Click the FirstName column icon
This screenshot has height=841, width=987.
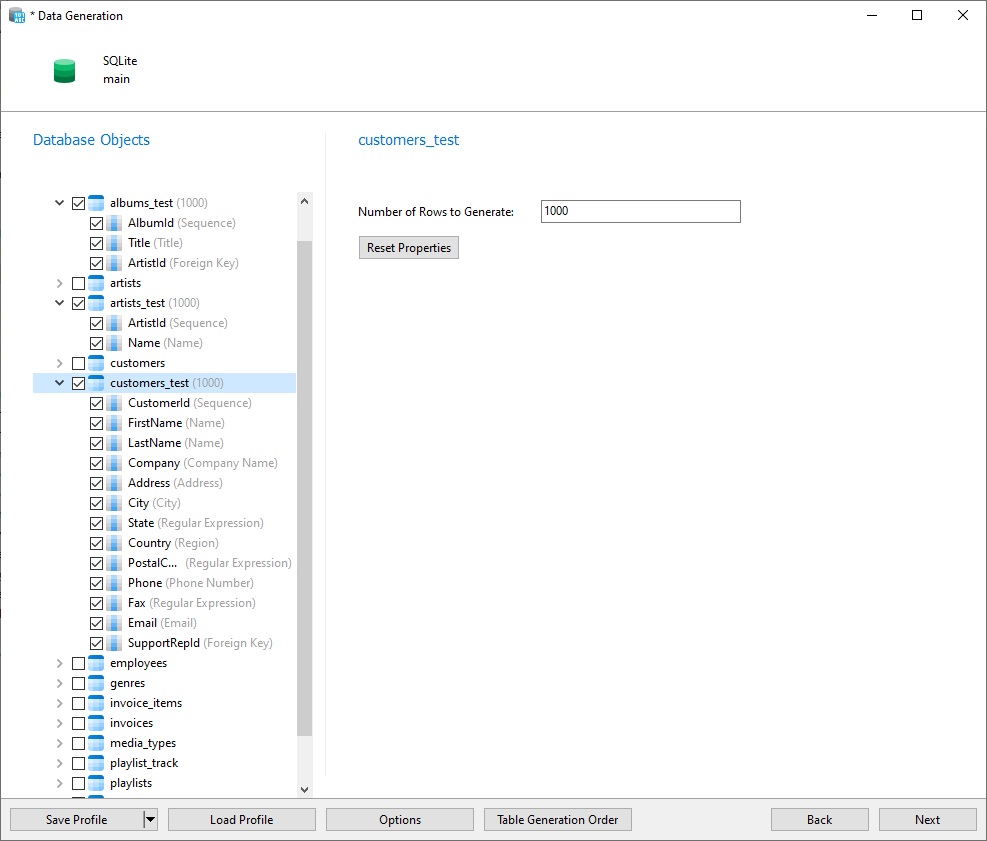click(114, 423)
